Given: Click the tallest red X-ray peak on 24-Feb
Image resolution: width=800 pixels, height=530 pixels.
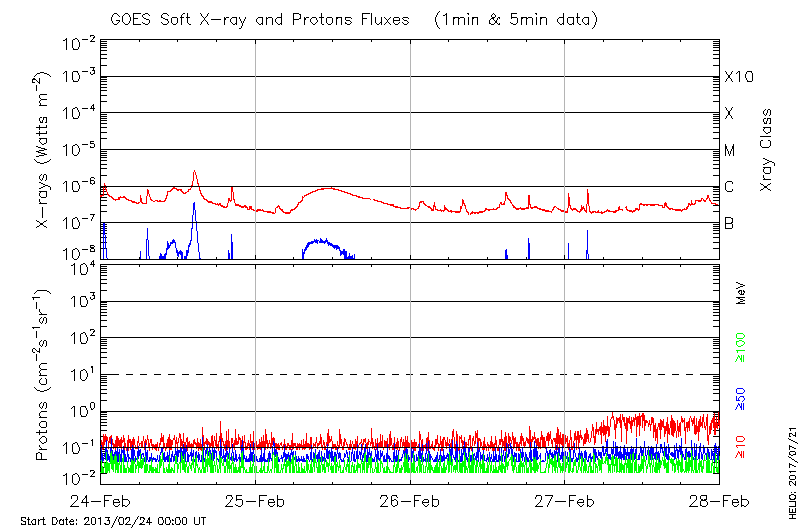Looking at the screenshot, I should (194, 171).
